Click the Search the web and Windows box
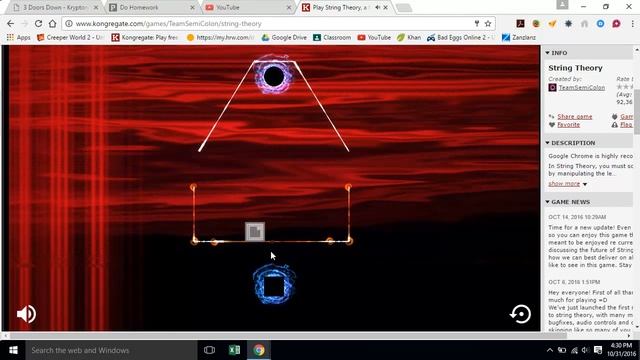640x360 pixels. 111,350
